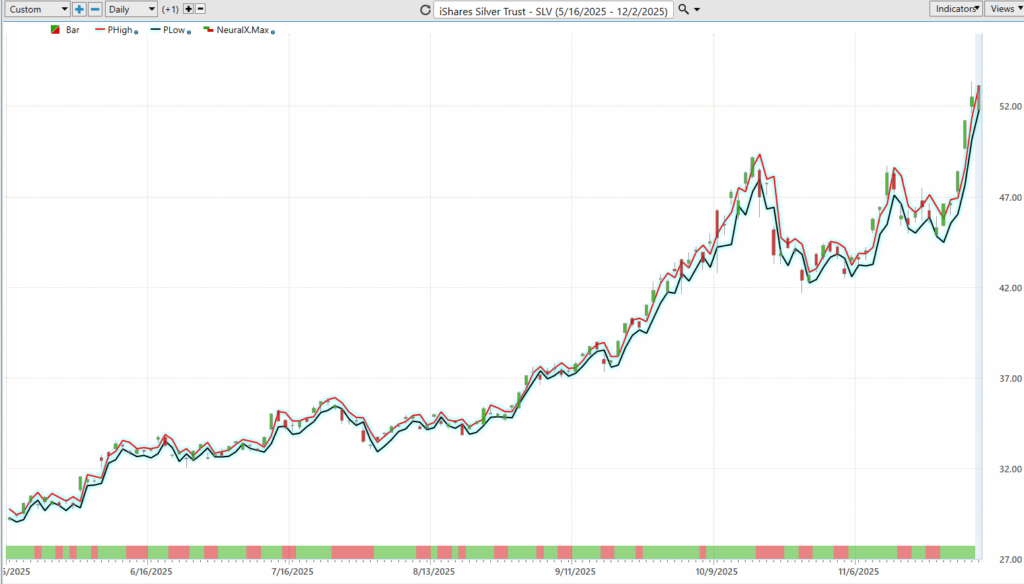Click the Bar legend icon
1024x584 pixels.
tap(54, 30)
